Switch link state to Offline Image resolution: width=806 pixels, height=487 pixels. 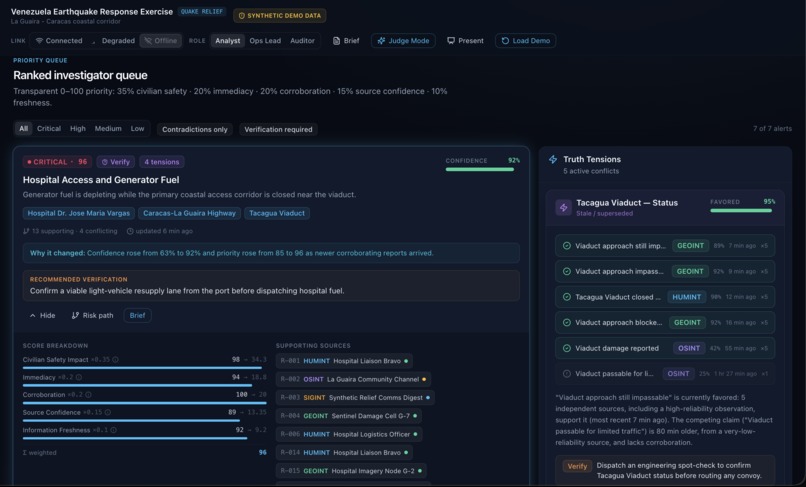pyautogui.click(x=160, y=41)
